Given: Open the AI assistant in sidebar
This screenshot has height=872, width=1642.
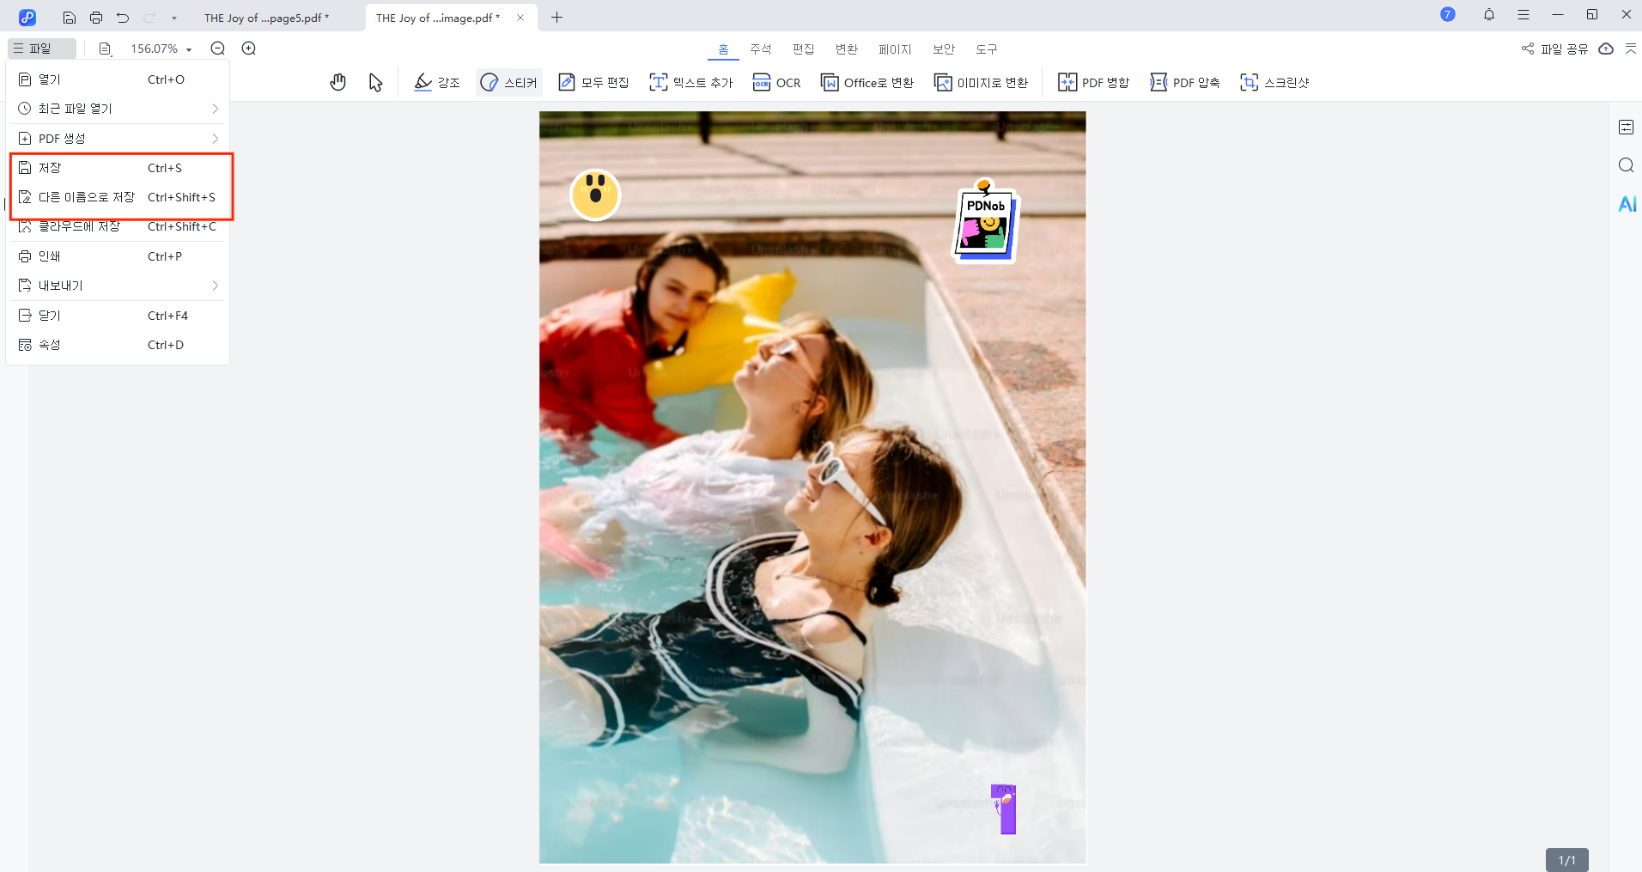Looking at the screenshot, I should tap(1627, 204).
